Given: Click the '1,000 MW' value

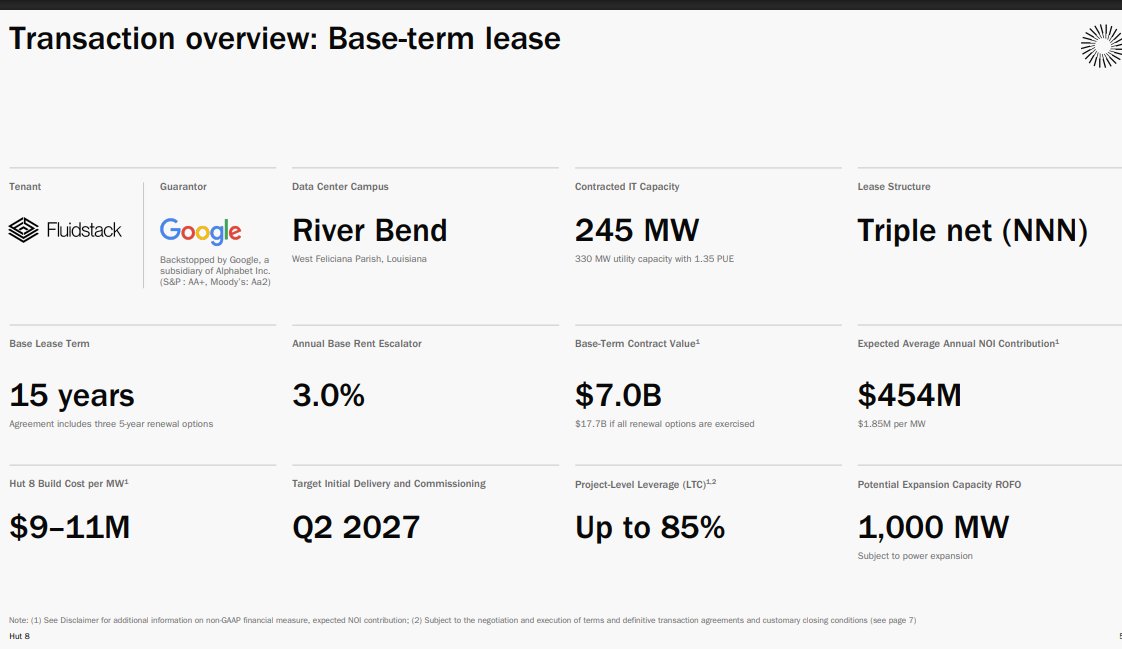Looking at the screenshot, I should pyautogui.click(x=933, y=527).
